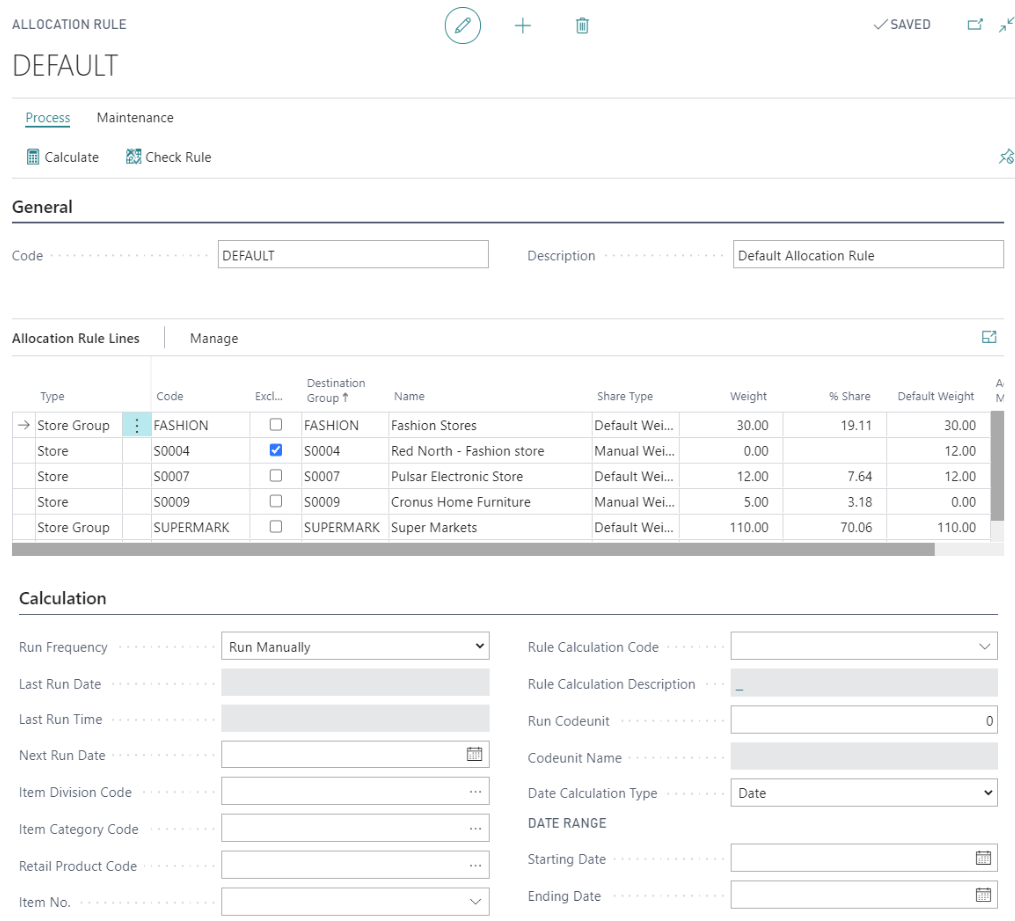Switch to the Maintenance tab
The image size is (1015, 921).
coord(135,118)
